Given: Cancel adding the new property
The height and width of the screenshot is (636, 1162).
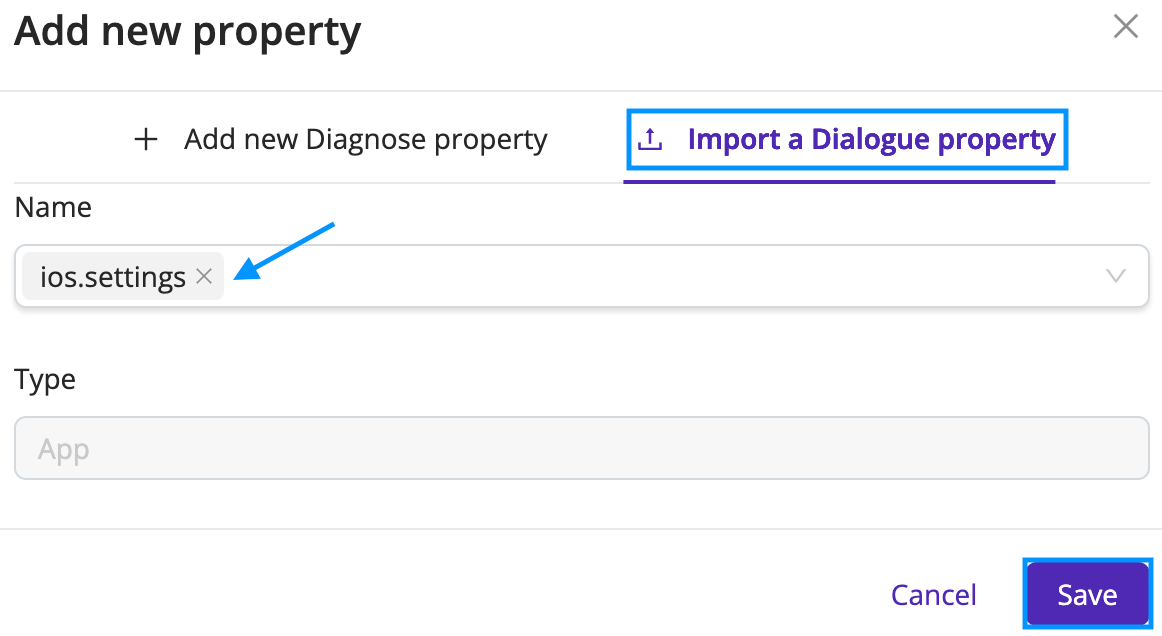Looking at the screenshot, I should [x=933, y=594].
